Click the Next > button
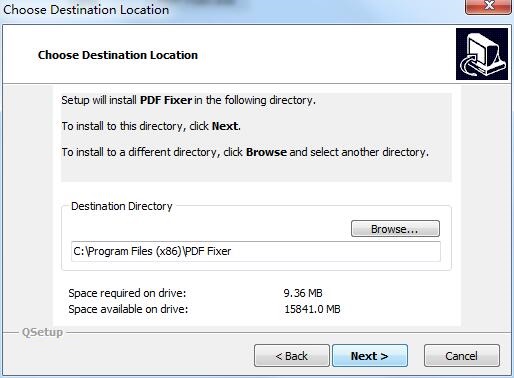 pos(370,356)
